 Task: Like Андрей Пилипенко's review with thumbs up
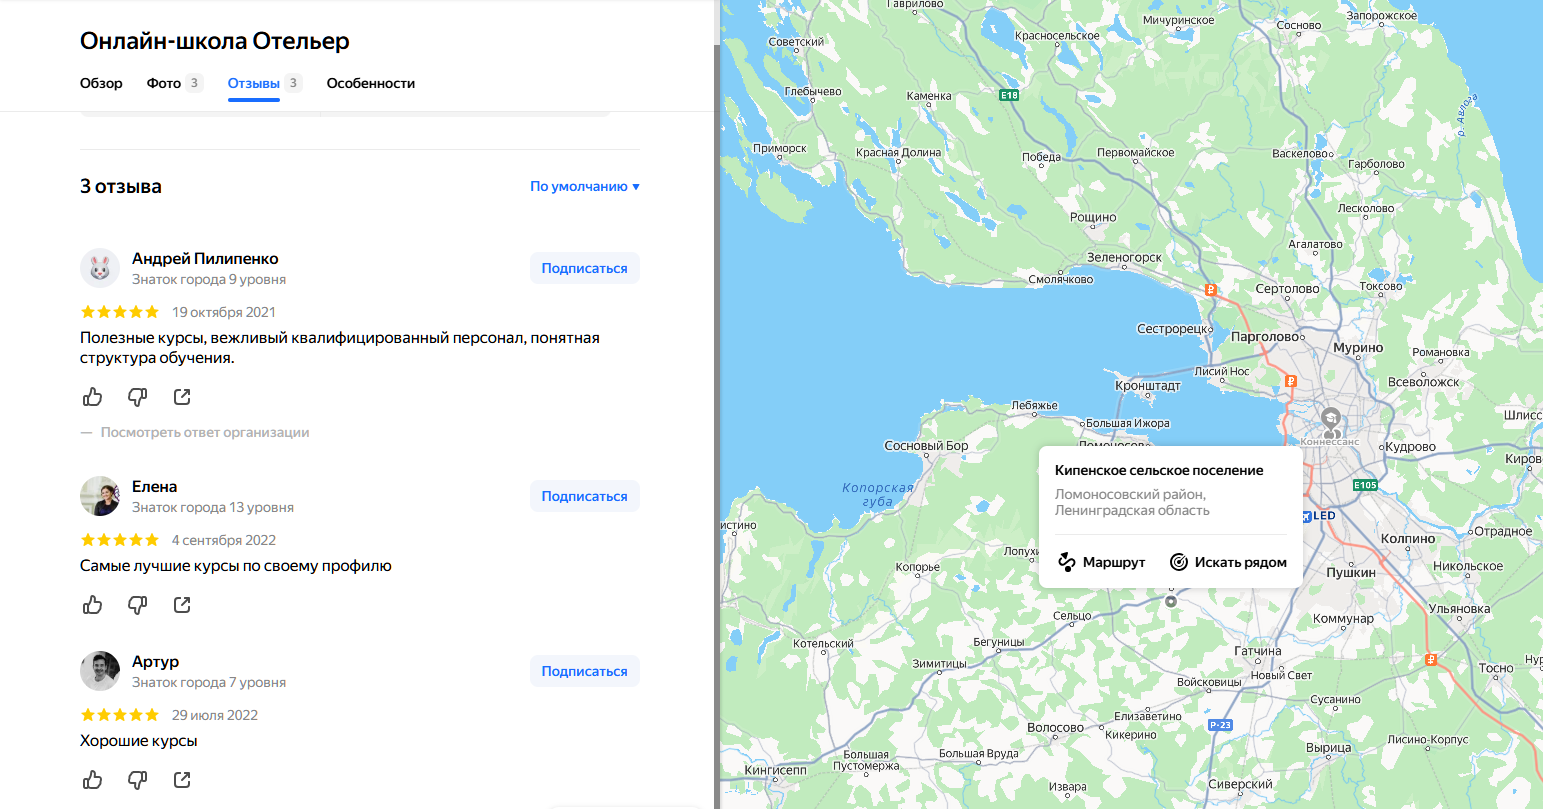coord(93,397)
